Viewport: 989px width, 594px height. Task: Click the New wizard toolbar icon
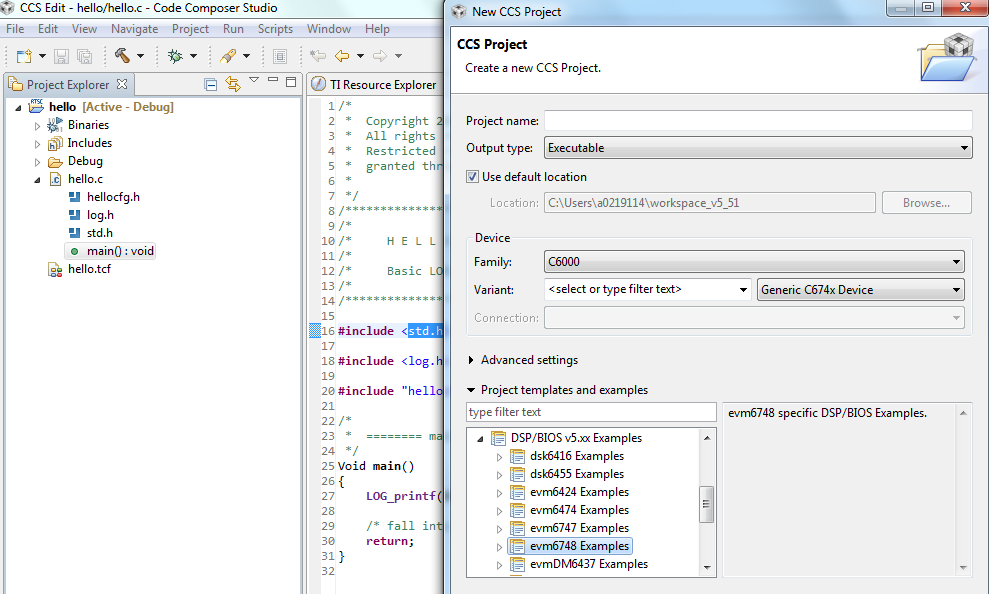tap(24, 56)
